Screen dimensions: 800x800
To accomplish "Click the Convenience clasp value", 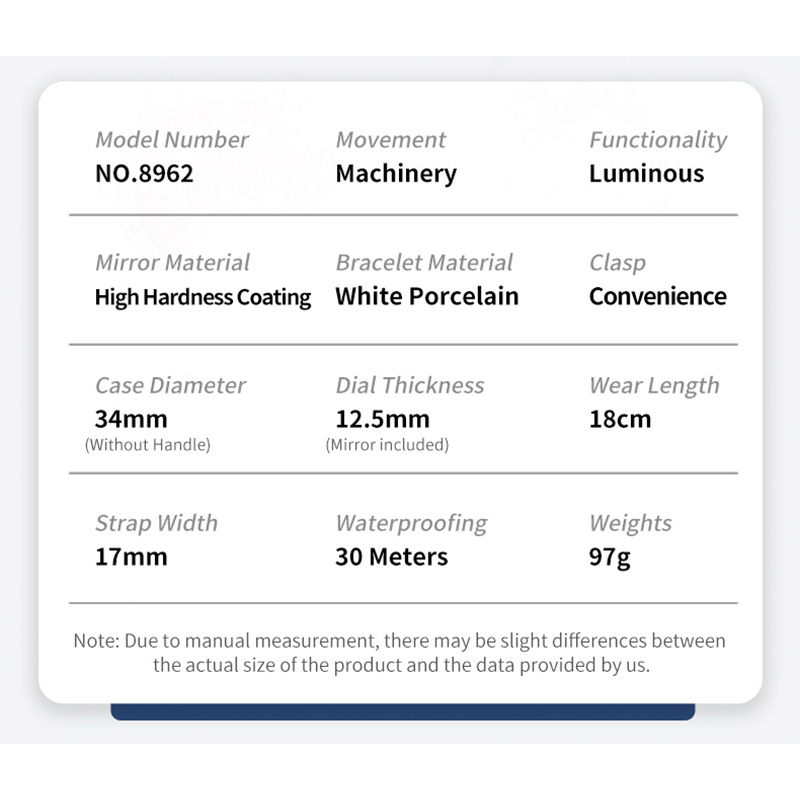I will click(658, 296).
